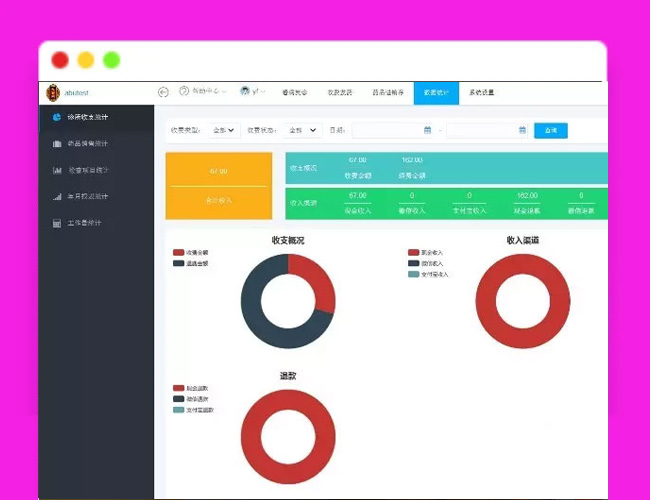650x500 pixels.
Task: Click the end date input field
Action: click(487, 130)
